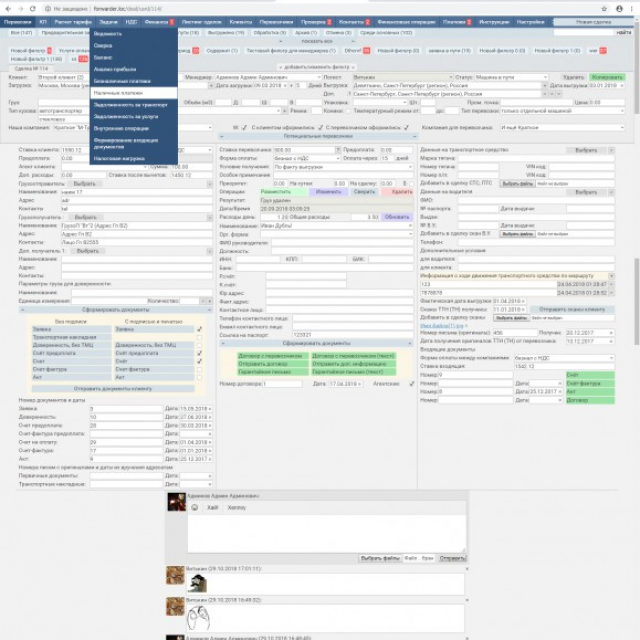Click the 'Ставка перевозчика' input field

(304, 150)
